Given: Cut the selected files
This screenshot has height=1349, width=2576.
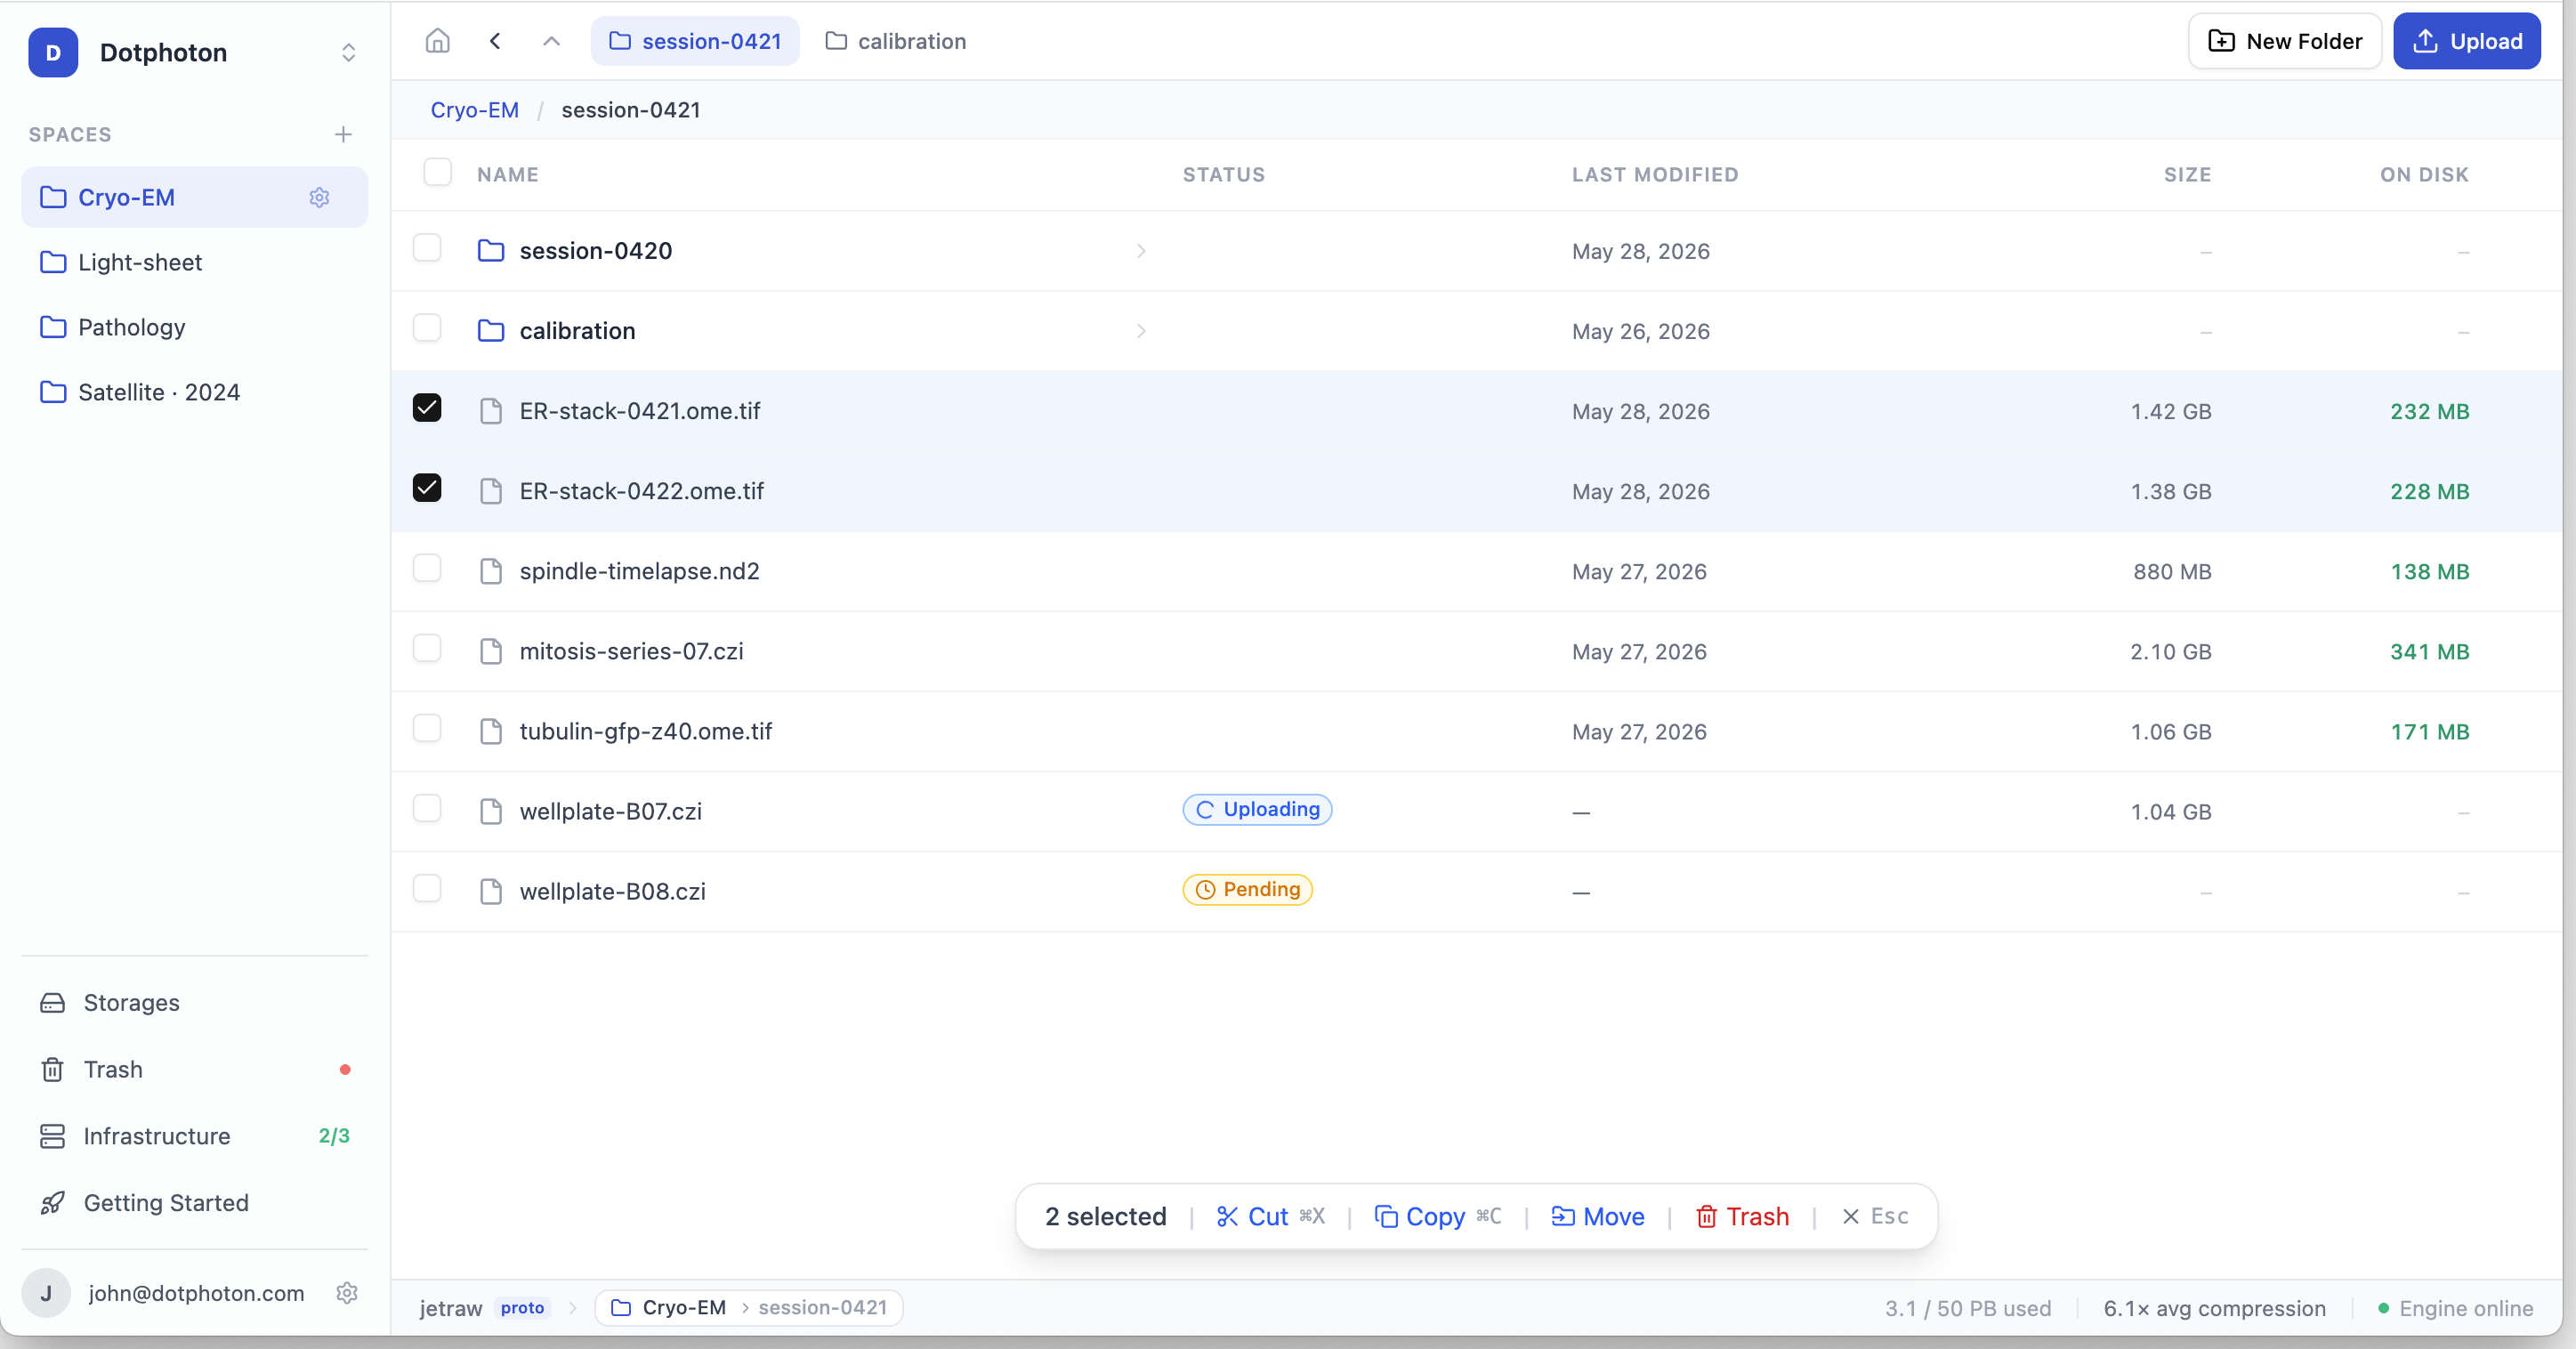Looking at the screenshot, I should pos(1270,1216).
